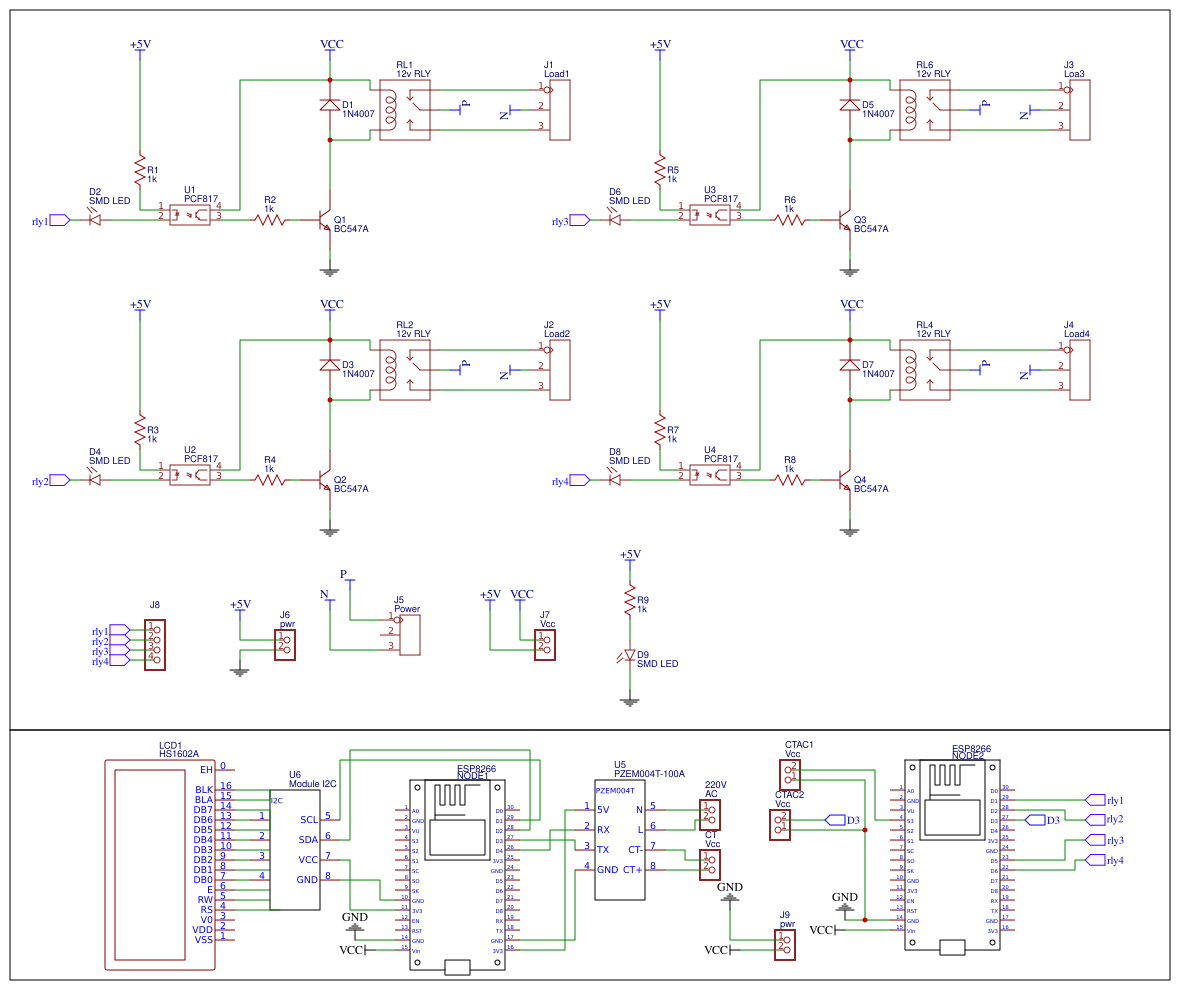Click the Q4 BC547A transistor
This screenshot has height=990, width=1180.
point(844,480)
